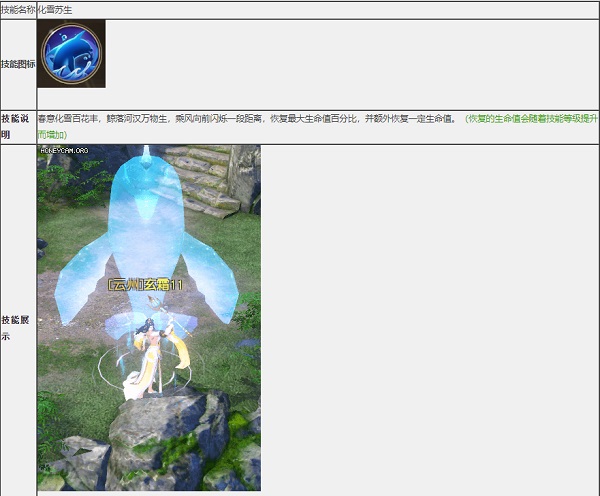Screen dimensions: 600x496
Task: Click the 技能图标 row label
Action: pos(18,64)
